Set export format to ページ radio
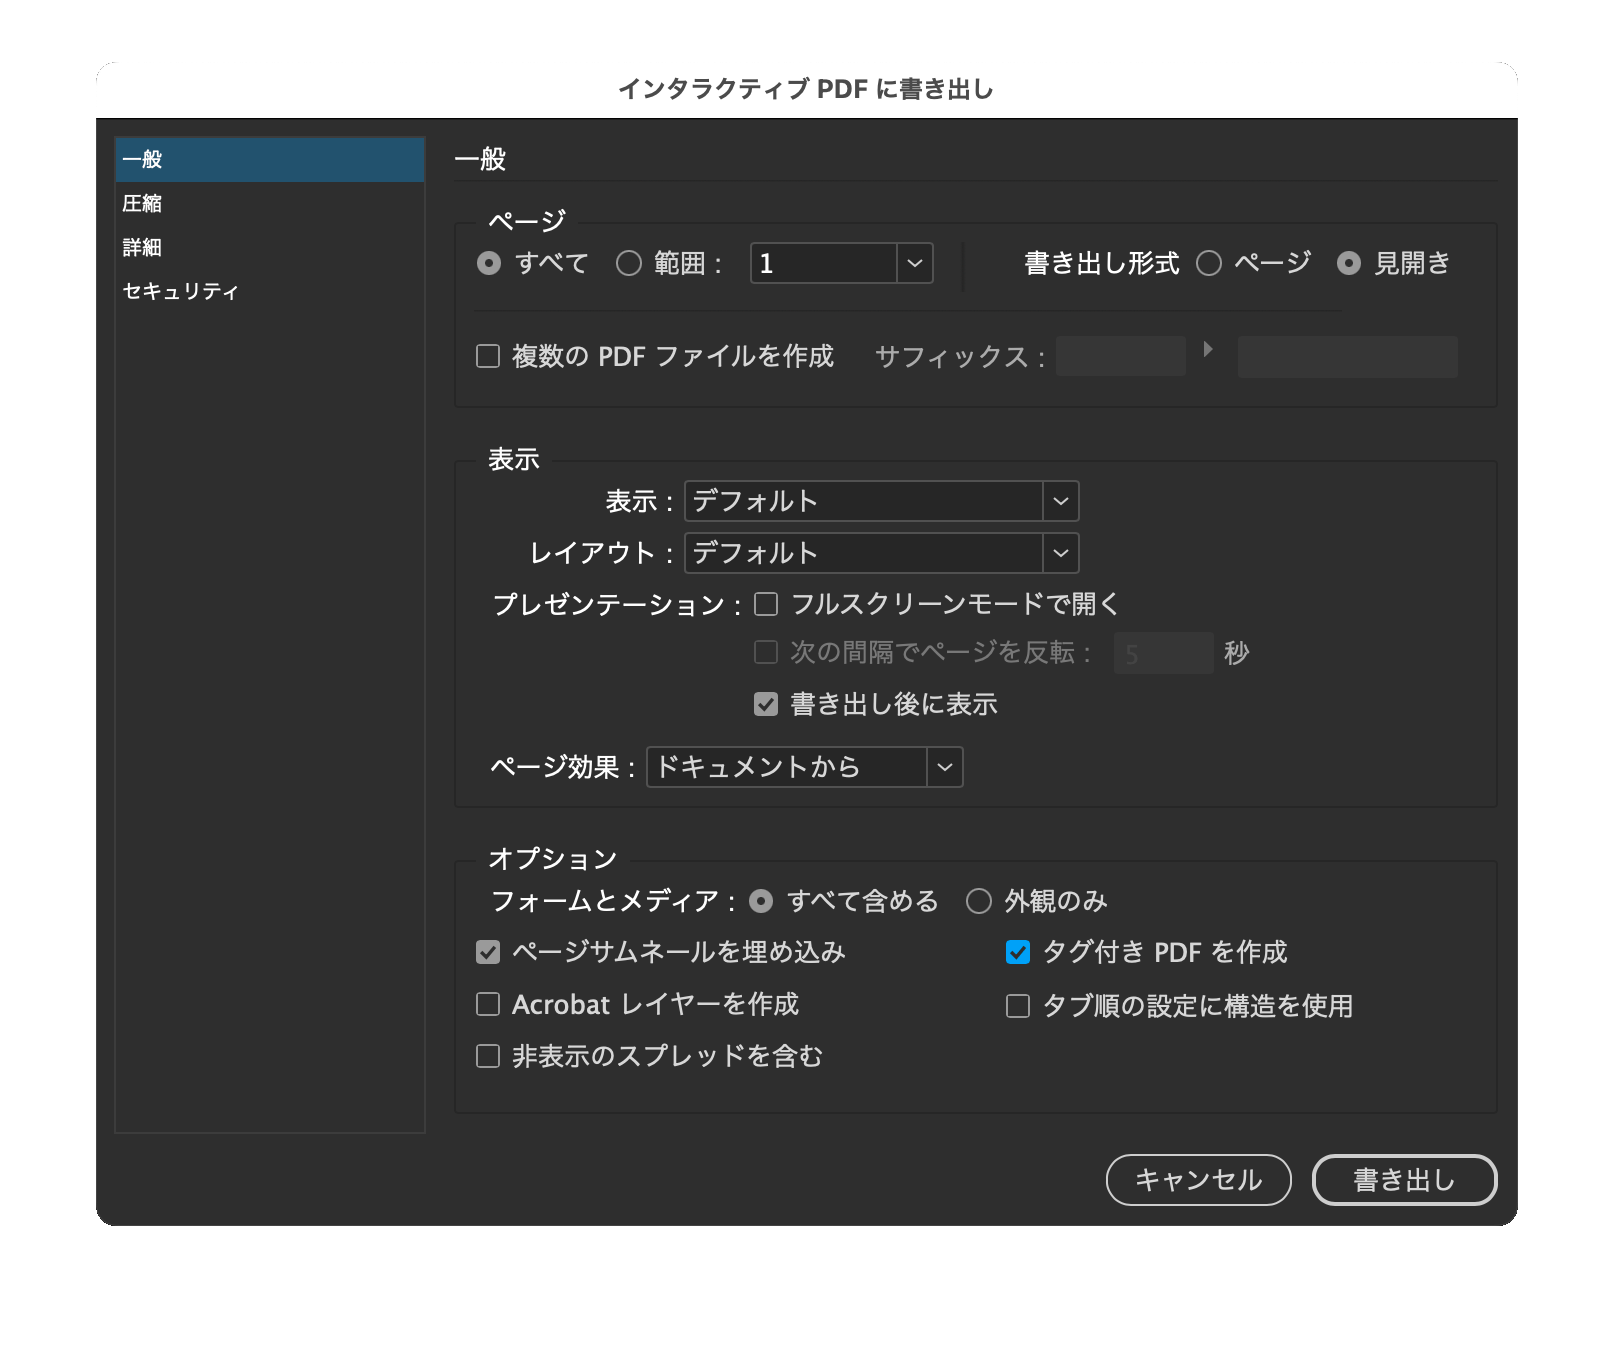The height and width of the screenshot is (1360, 1614). (x=1209, y=263)
